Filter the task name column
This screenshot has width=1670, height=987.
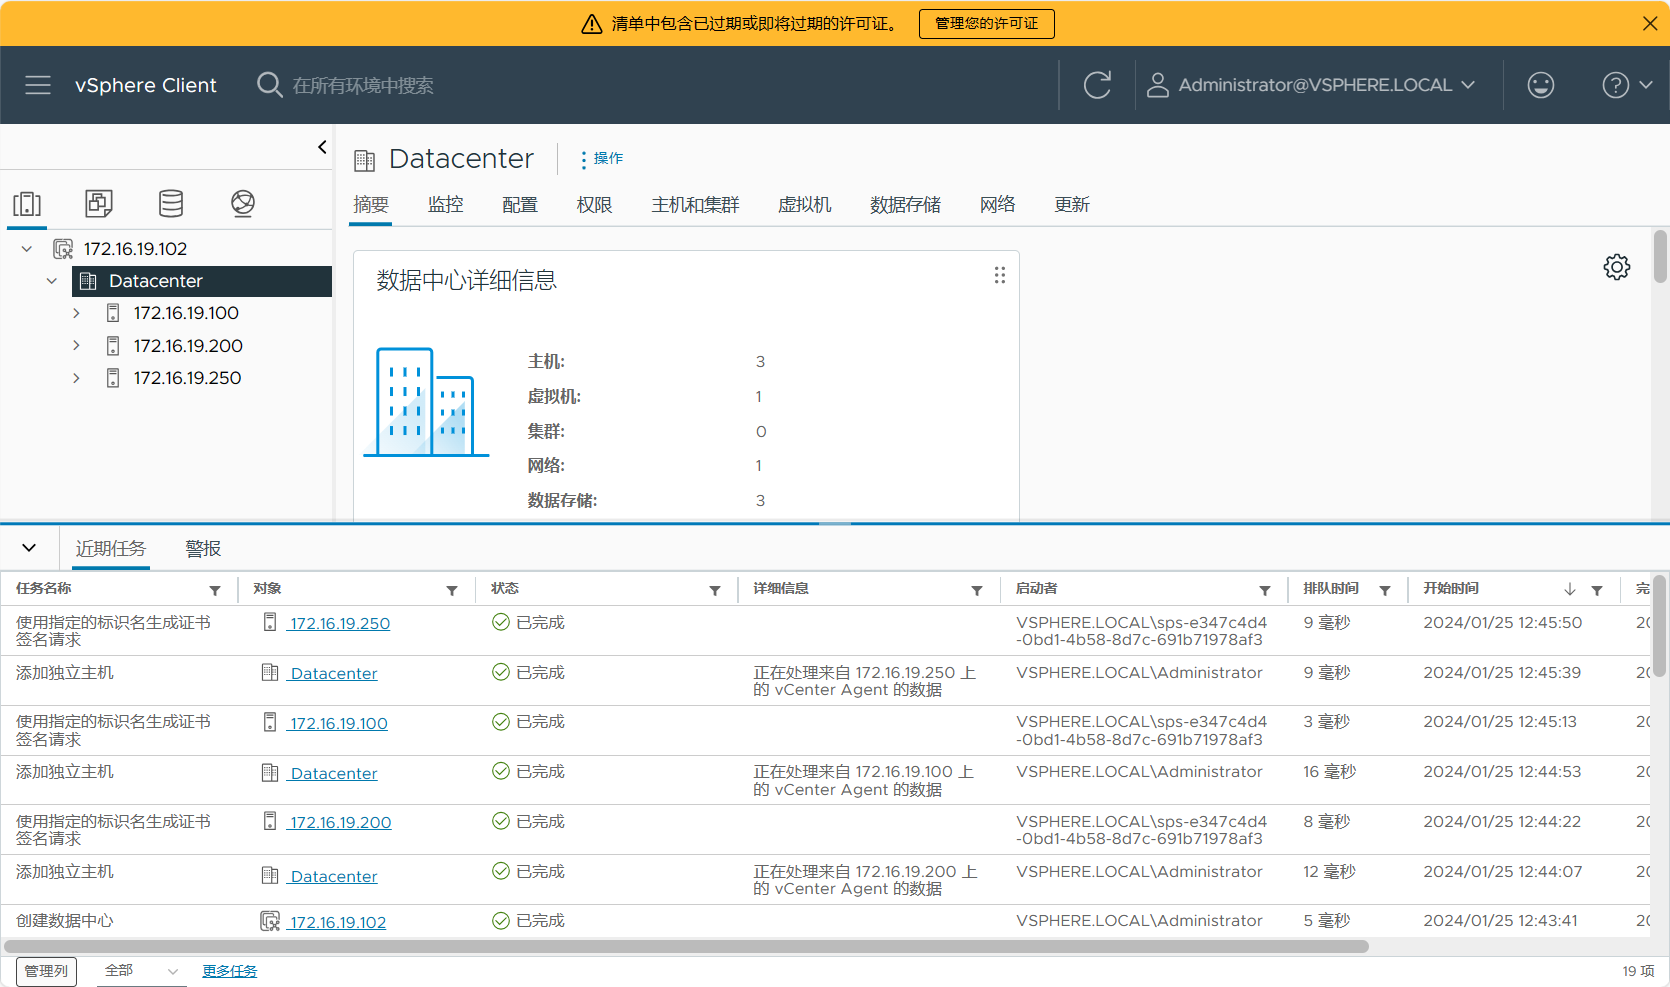click(215, 590)
